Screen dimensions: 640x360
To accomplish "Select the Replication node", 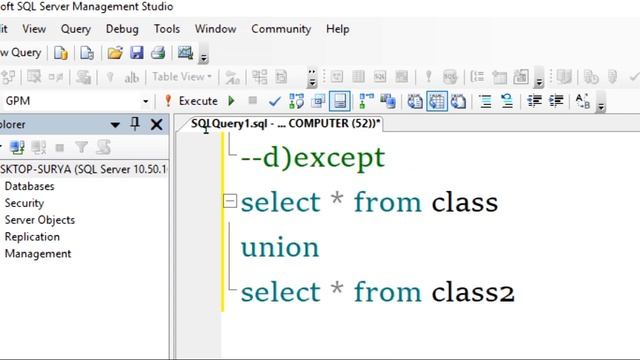I will tap(32, 237).
